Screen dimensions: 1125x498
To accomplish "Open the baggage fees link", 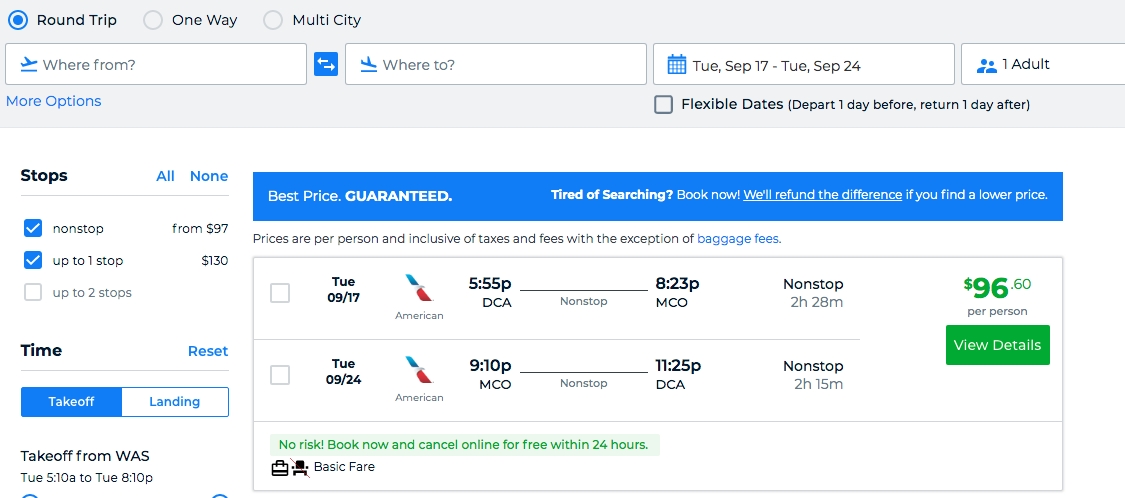I will point(738,239).
